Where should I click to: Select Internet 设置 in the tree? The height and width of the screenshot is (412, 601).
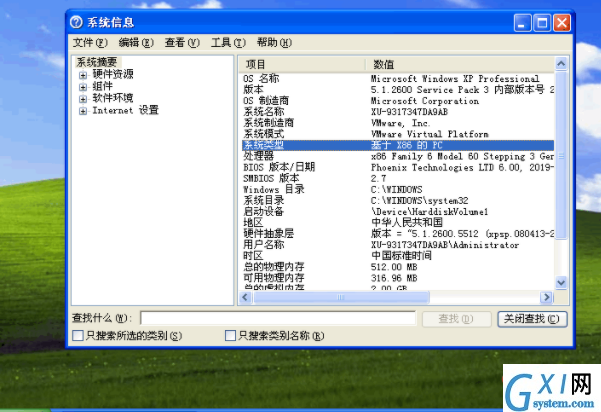(125, 110)
